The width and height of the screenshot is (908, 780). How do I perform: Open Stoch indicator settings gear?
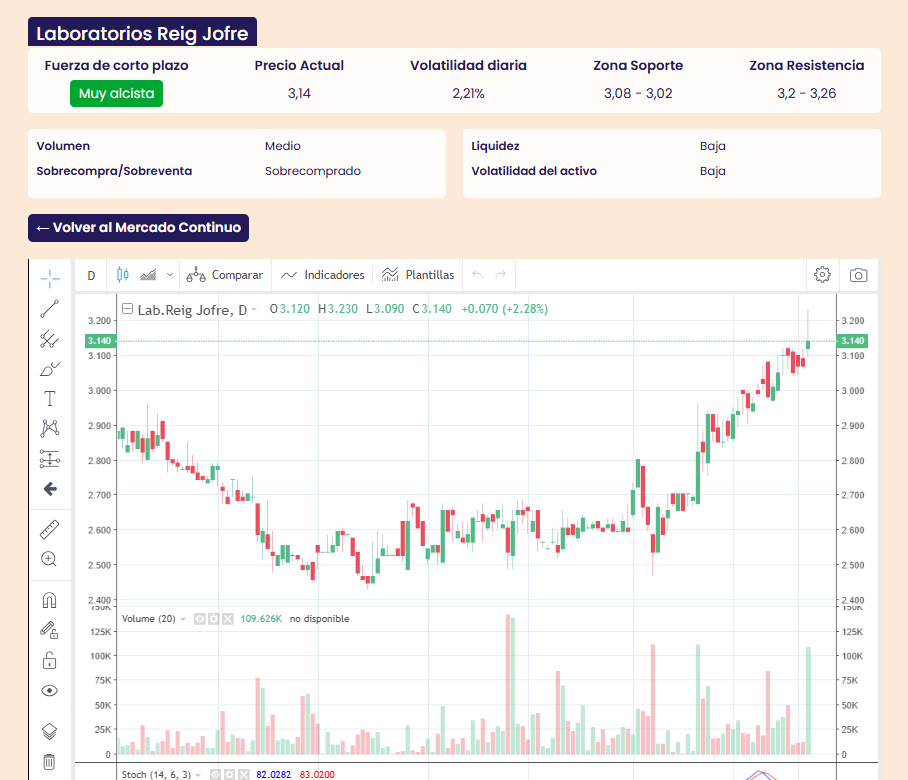point(229,775)
